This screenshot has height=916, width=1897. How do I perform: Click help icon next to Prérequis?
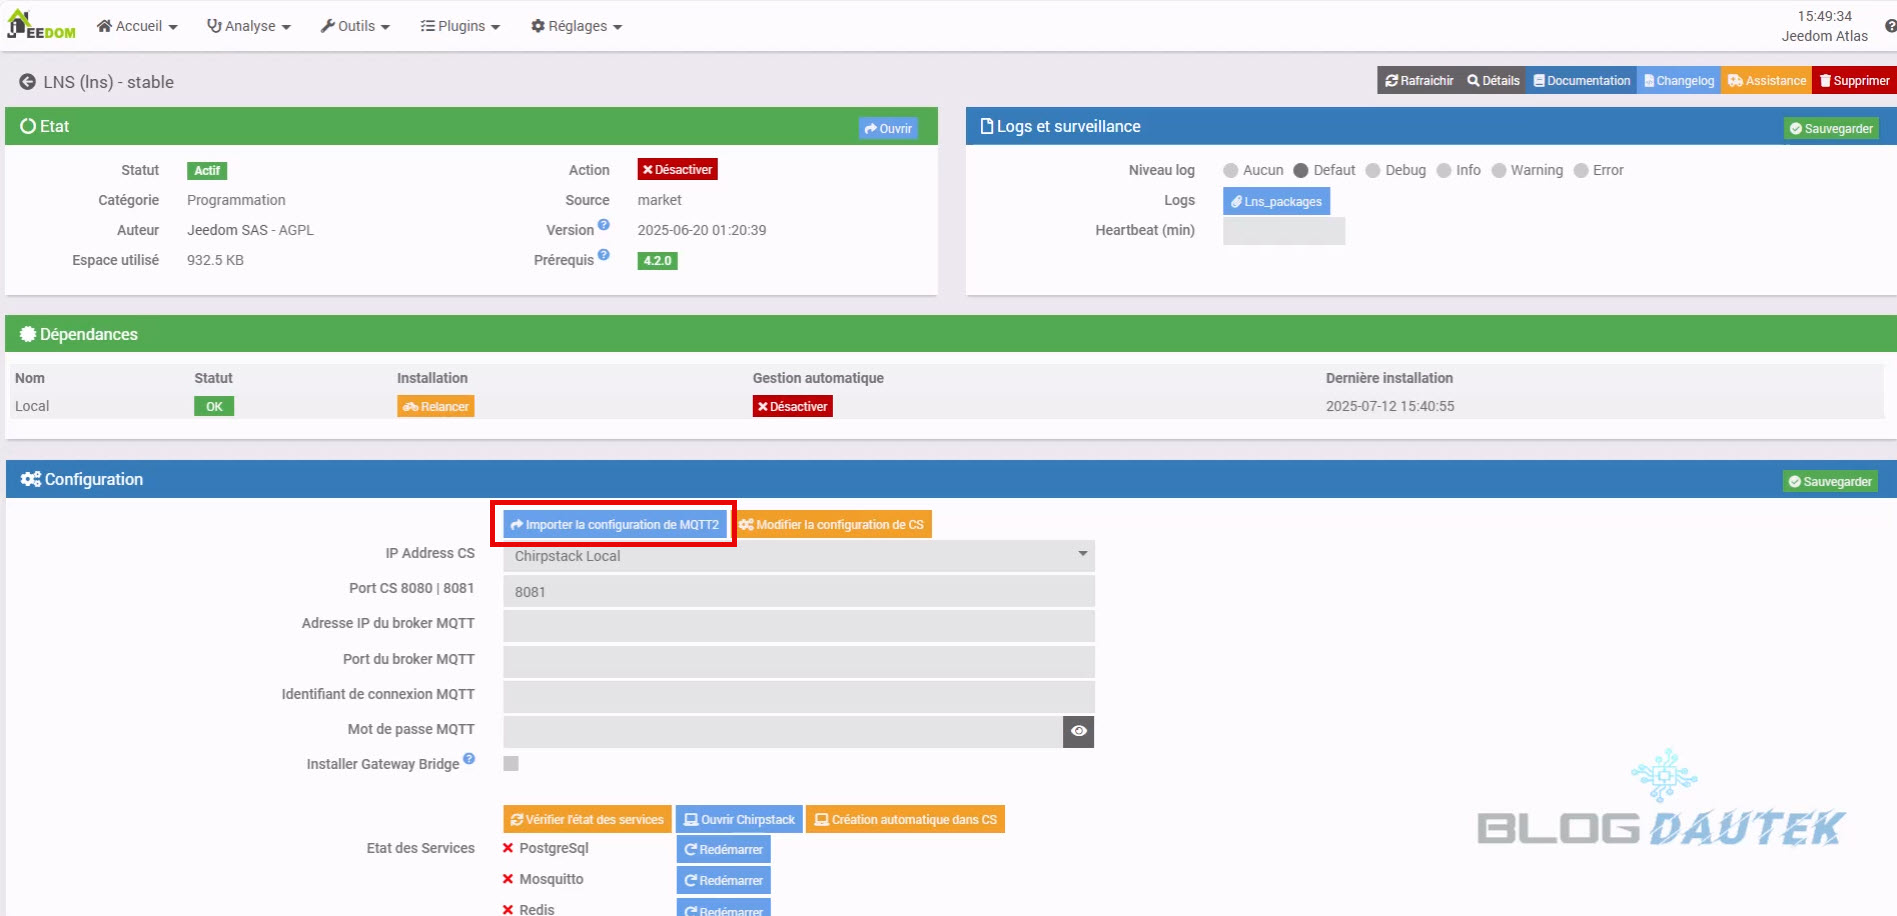pos(604,255)
